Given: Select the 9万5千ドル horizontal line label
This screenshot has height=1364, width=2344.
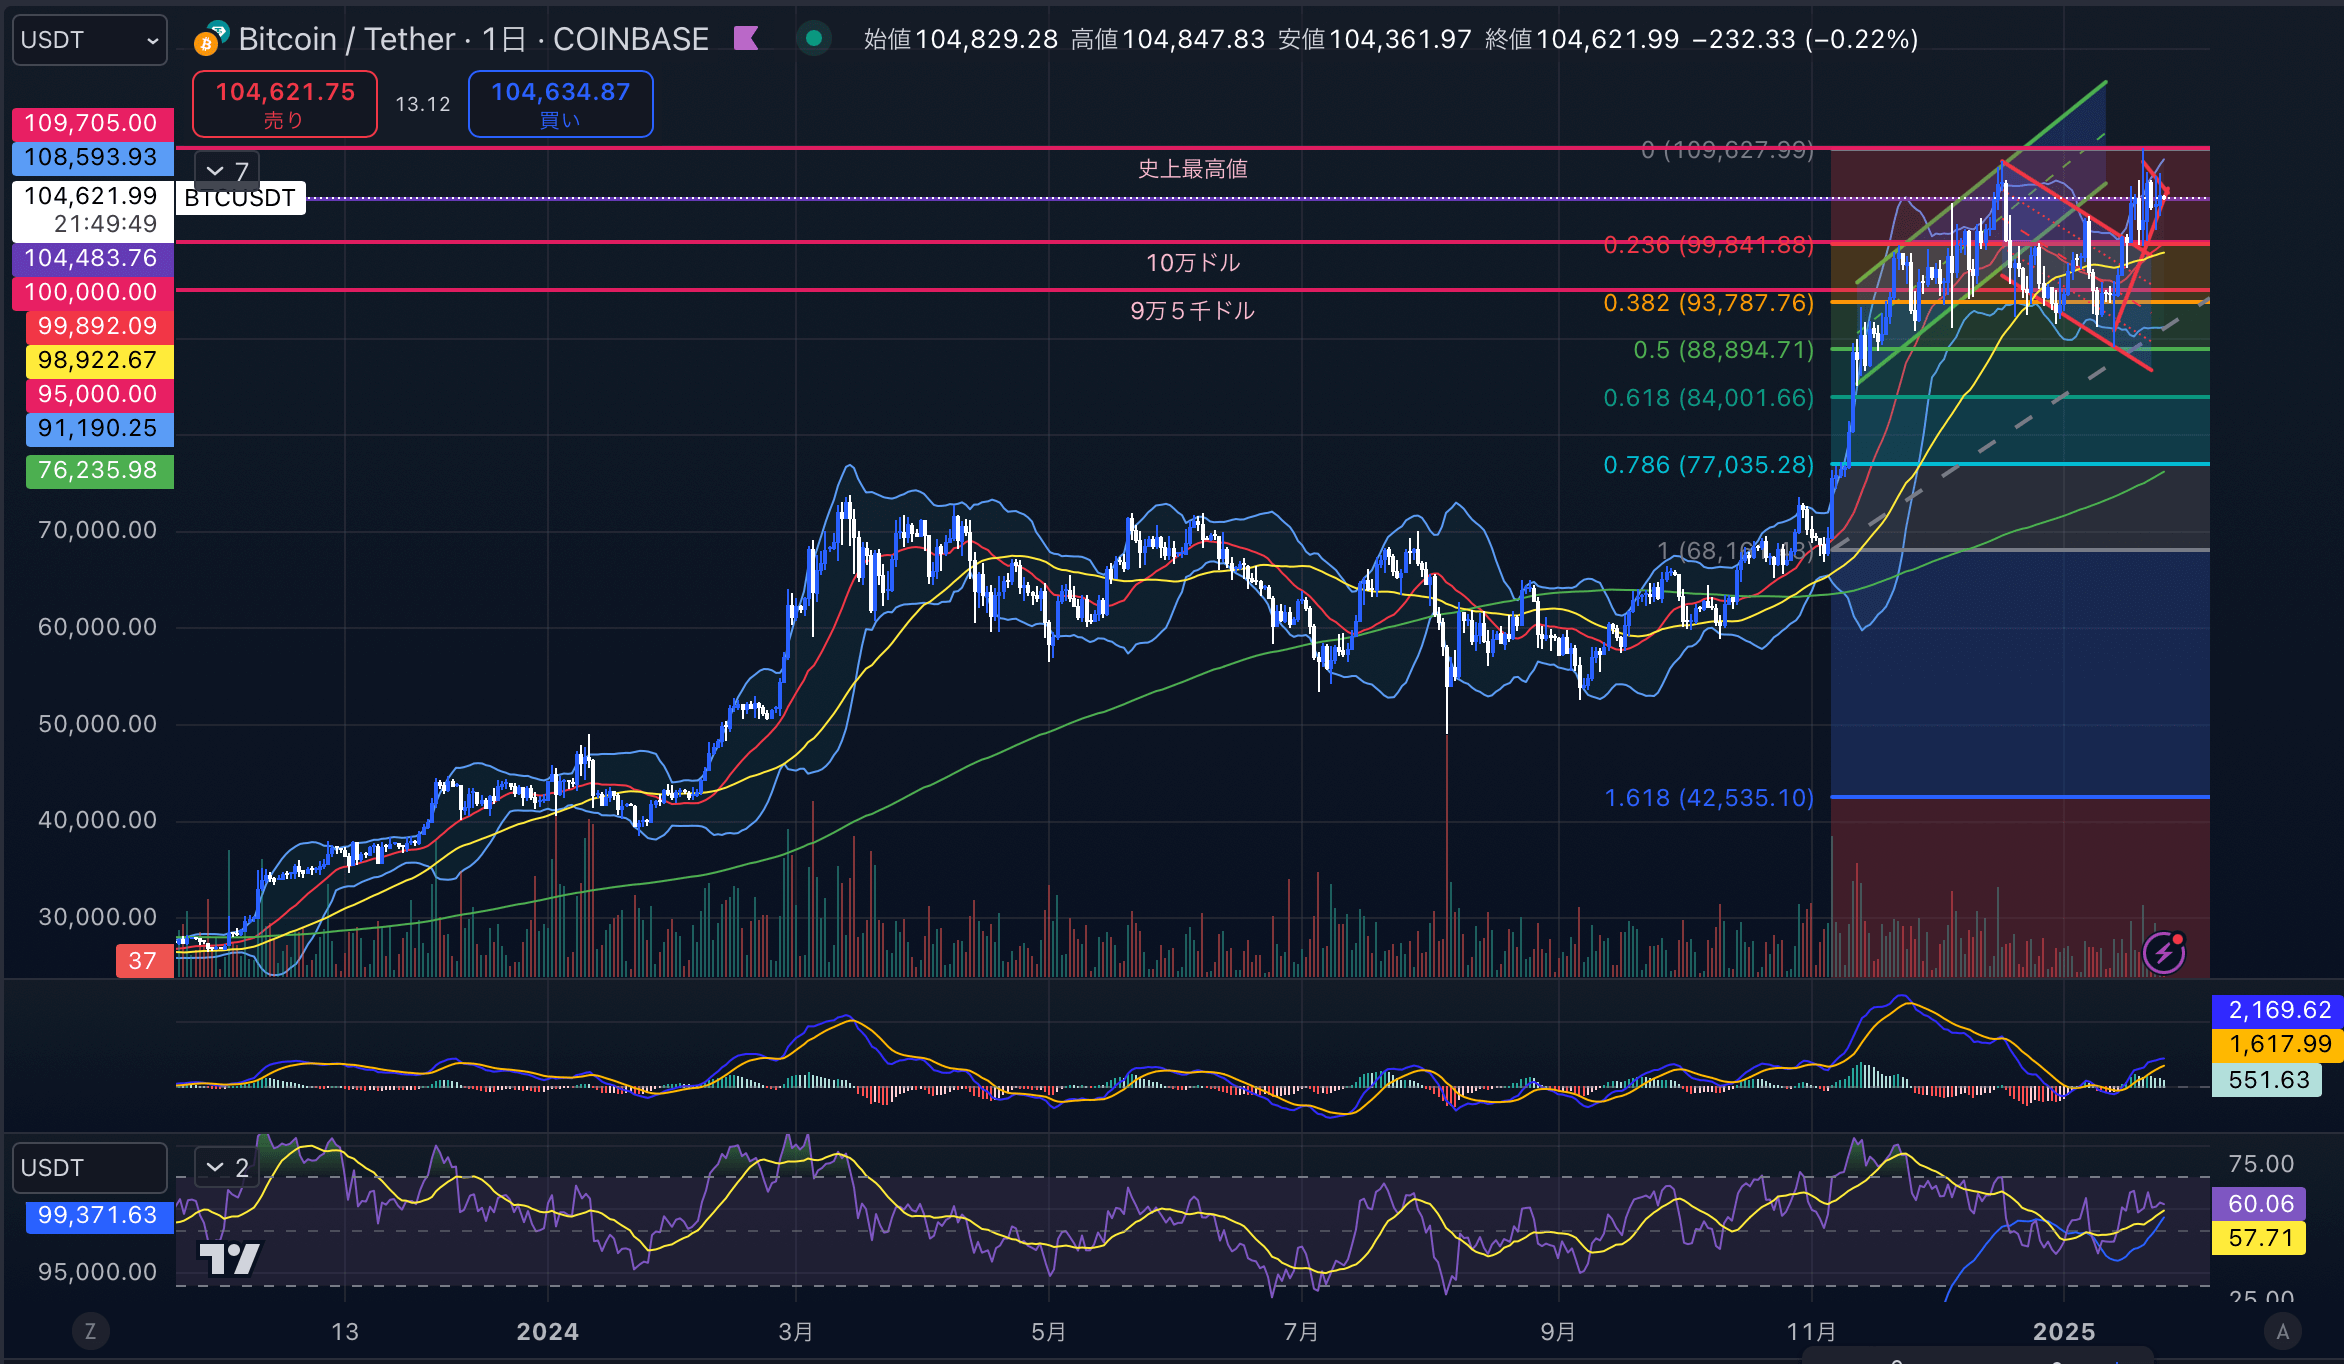Looking at the screenshot, I should coord(1193,311).
